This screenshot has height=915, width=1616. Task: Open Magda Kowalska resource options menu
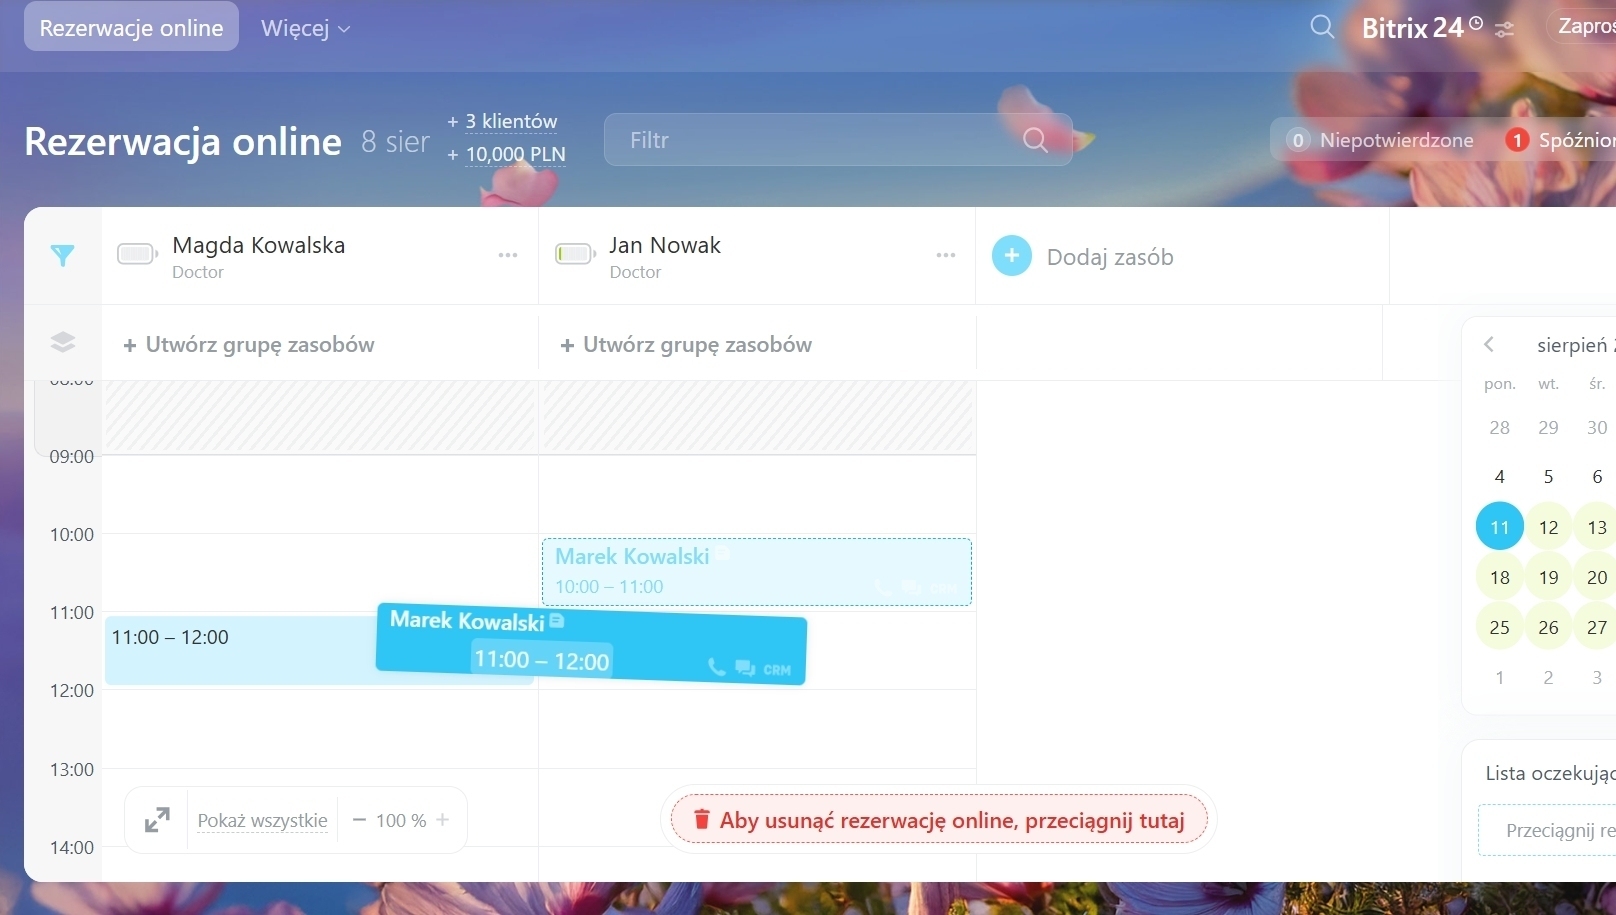(508, 255)
